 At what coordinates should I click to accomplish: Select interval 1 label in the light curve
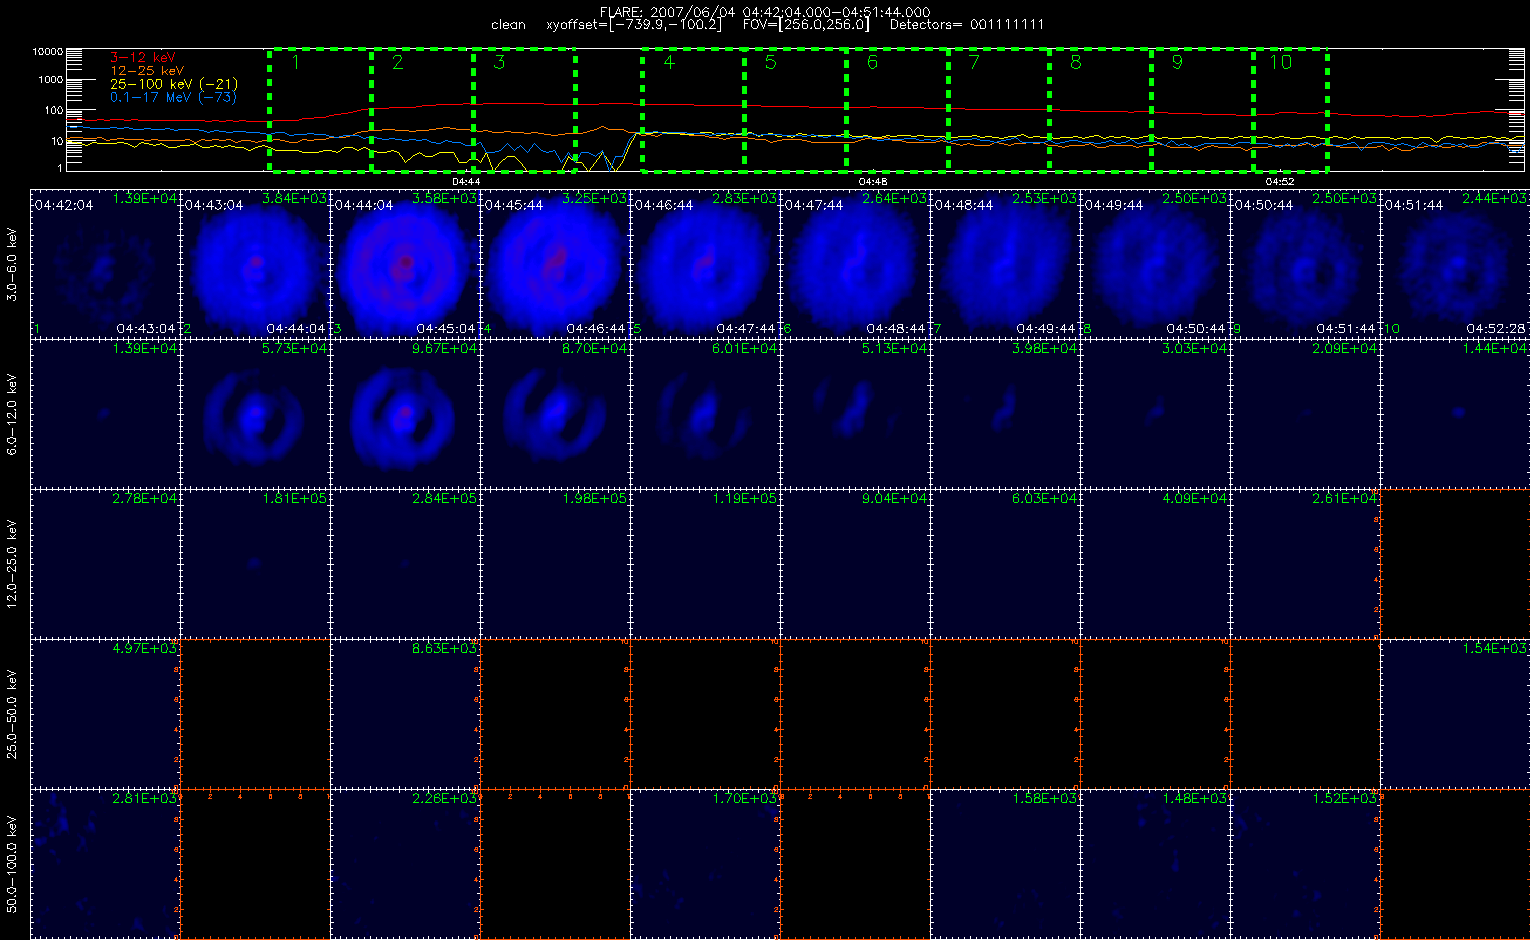point(296,62)
